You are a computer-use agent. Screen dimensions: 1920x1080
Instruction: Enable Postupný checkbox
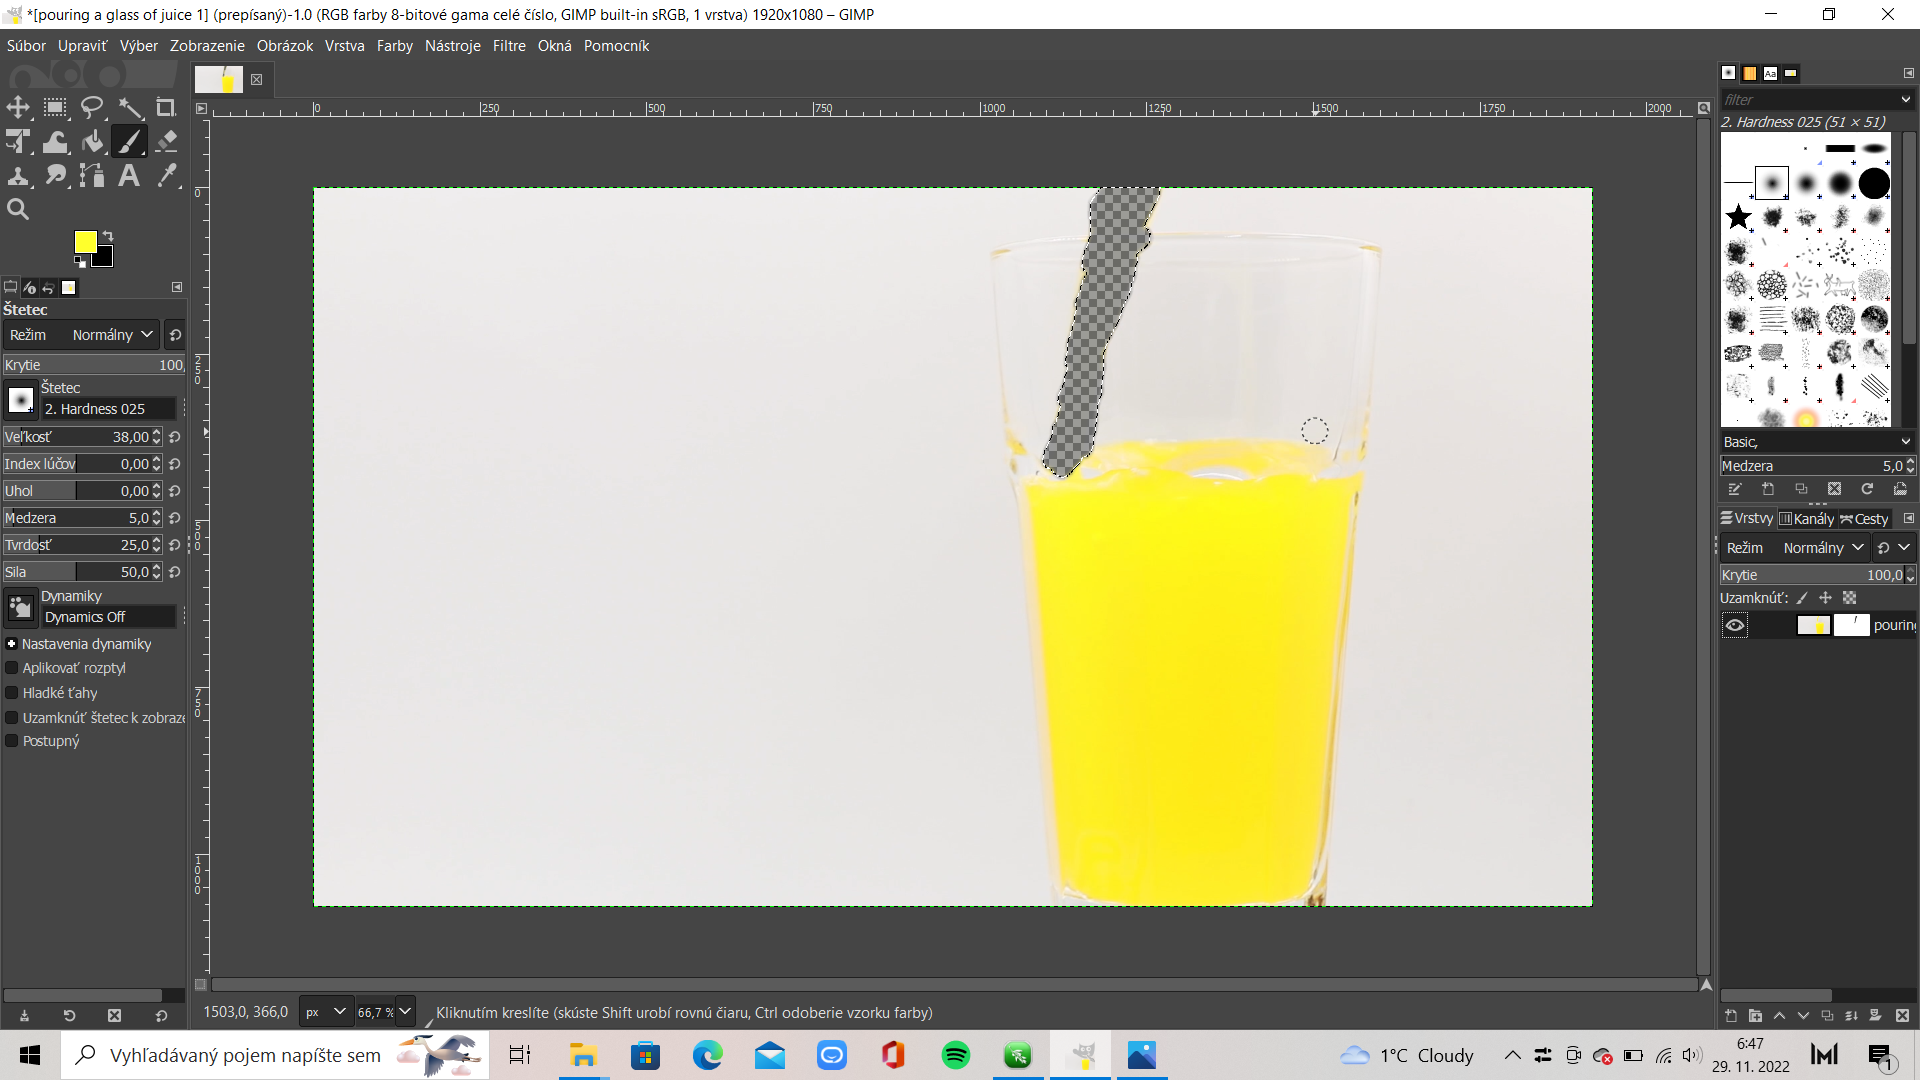(12, 741)
